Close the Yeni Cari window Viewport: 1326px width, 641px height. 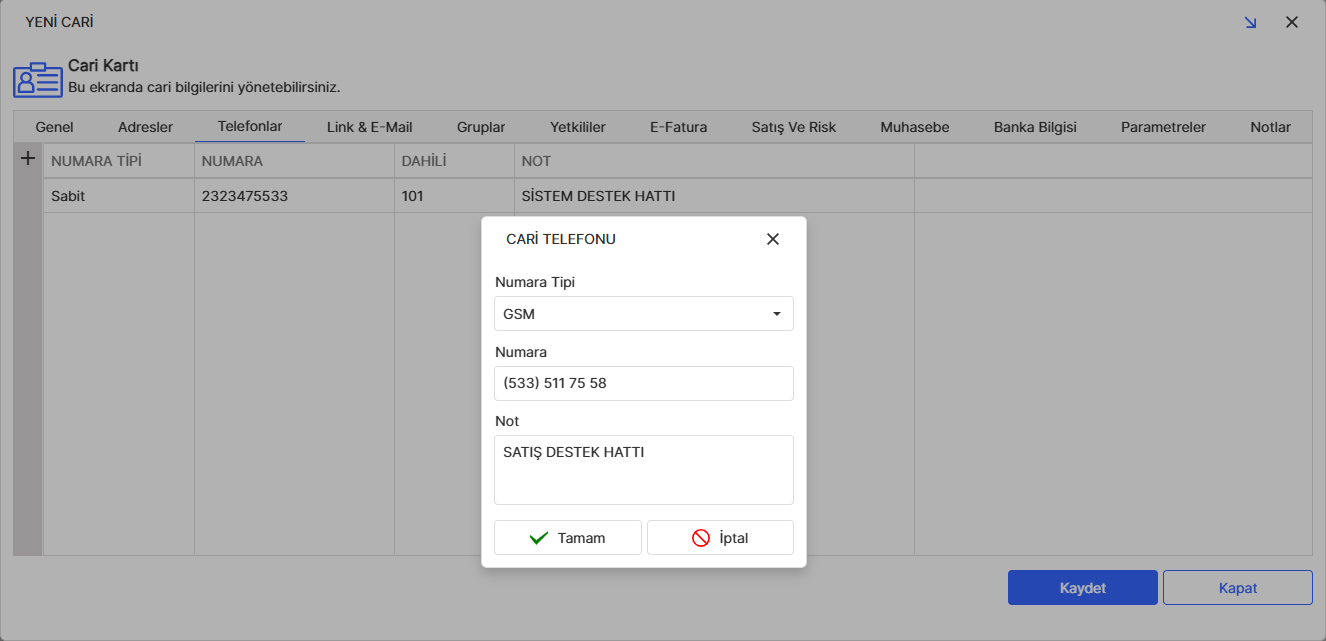(x=1292, y=22)
